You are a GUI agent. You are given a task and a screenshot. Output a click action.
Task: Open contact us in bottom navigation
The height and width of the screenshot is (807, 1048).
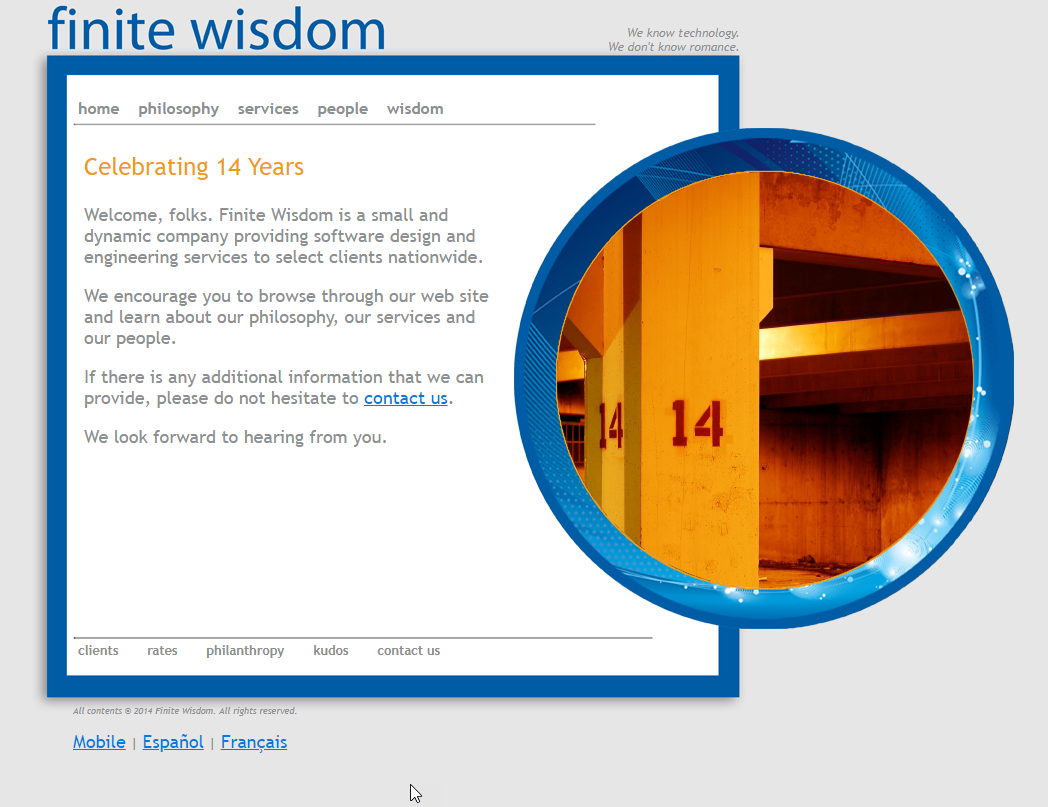coord(408,650)
